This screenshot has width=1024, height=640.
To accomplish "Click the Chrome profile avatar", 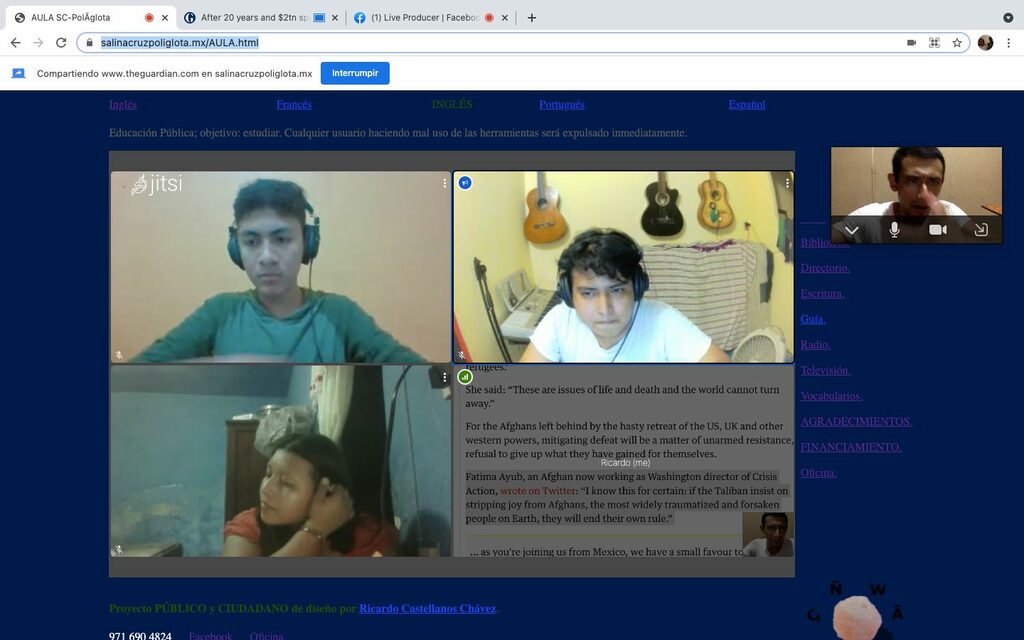I will tap(985, 43).
